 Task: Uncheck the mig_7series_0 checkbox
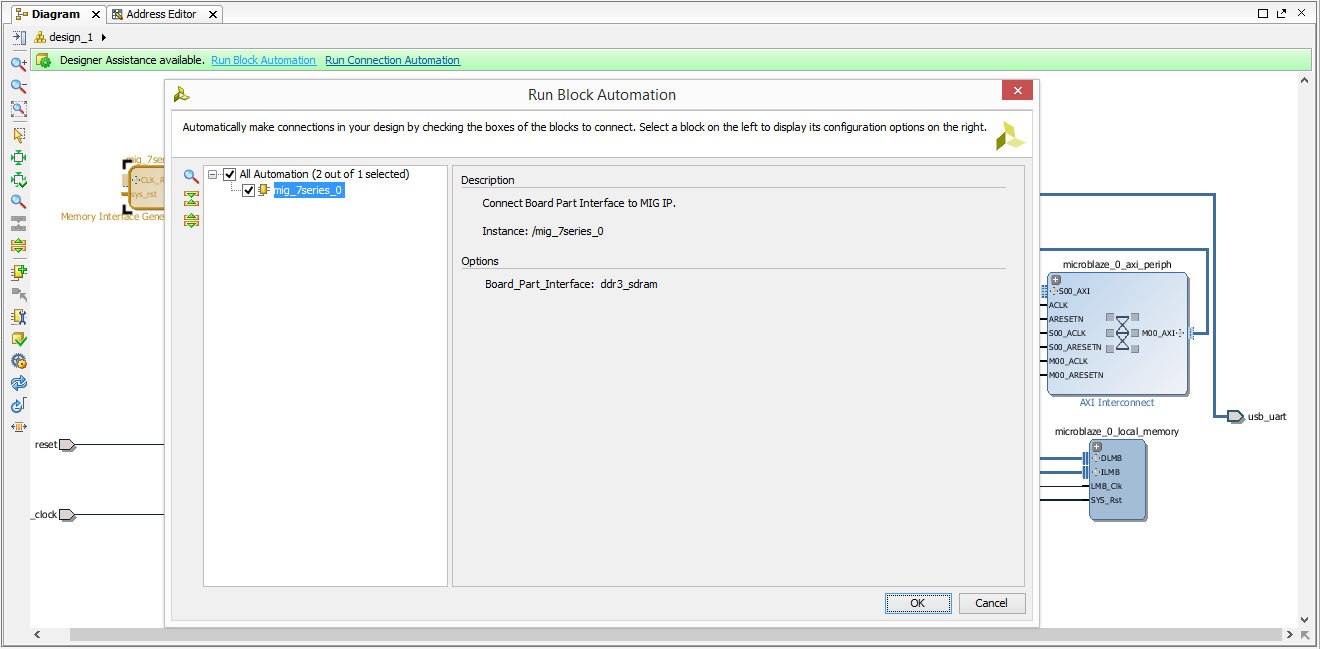[x=249, y=190]
